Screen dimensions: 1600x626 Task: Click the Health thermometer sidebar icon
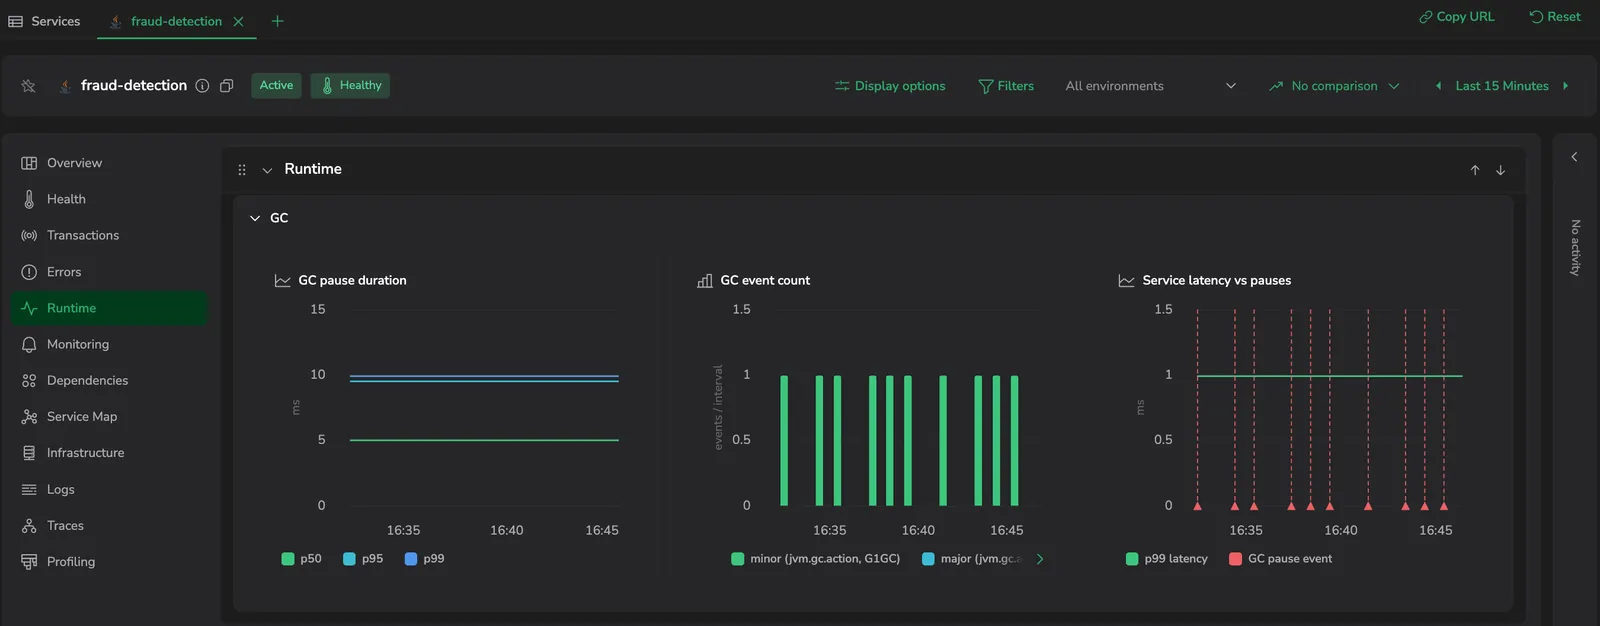[29, 199]
